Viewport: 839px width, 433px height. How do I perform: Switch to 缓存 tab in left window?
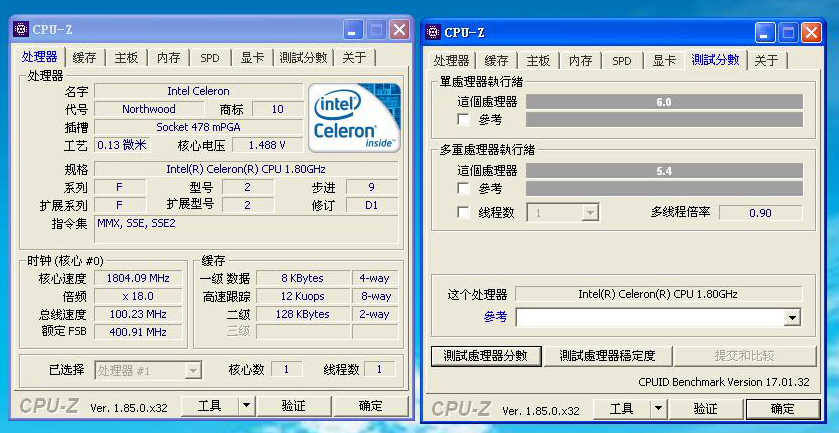(85, 58)
